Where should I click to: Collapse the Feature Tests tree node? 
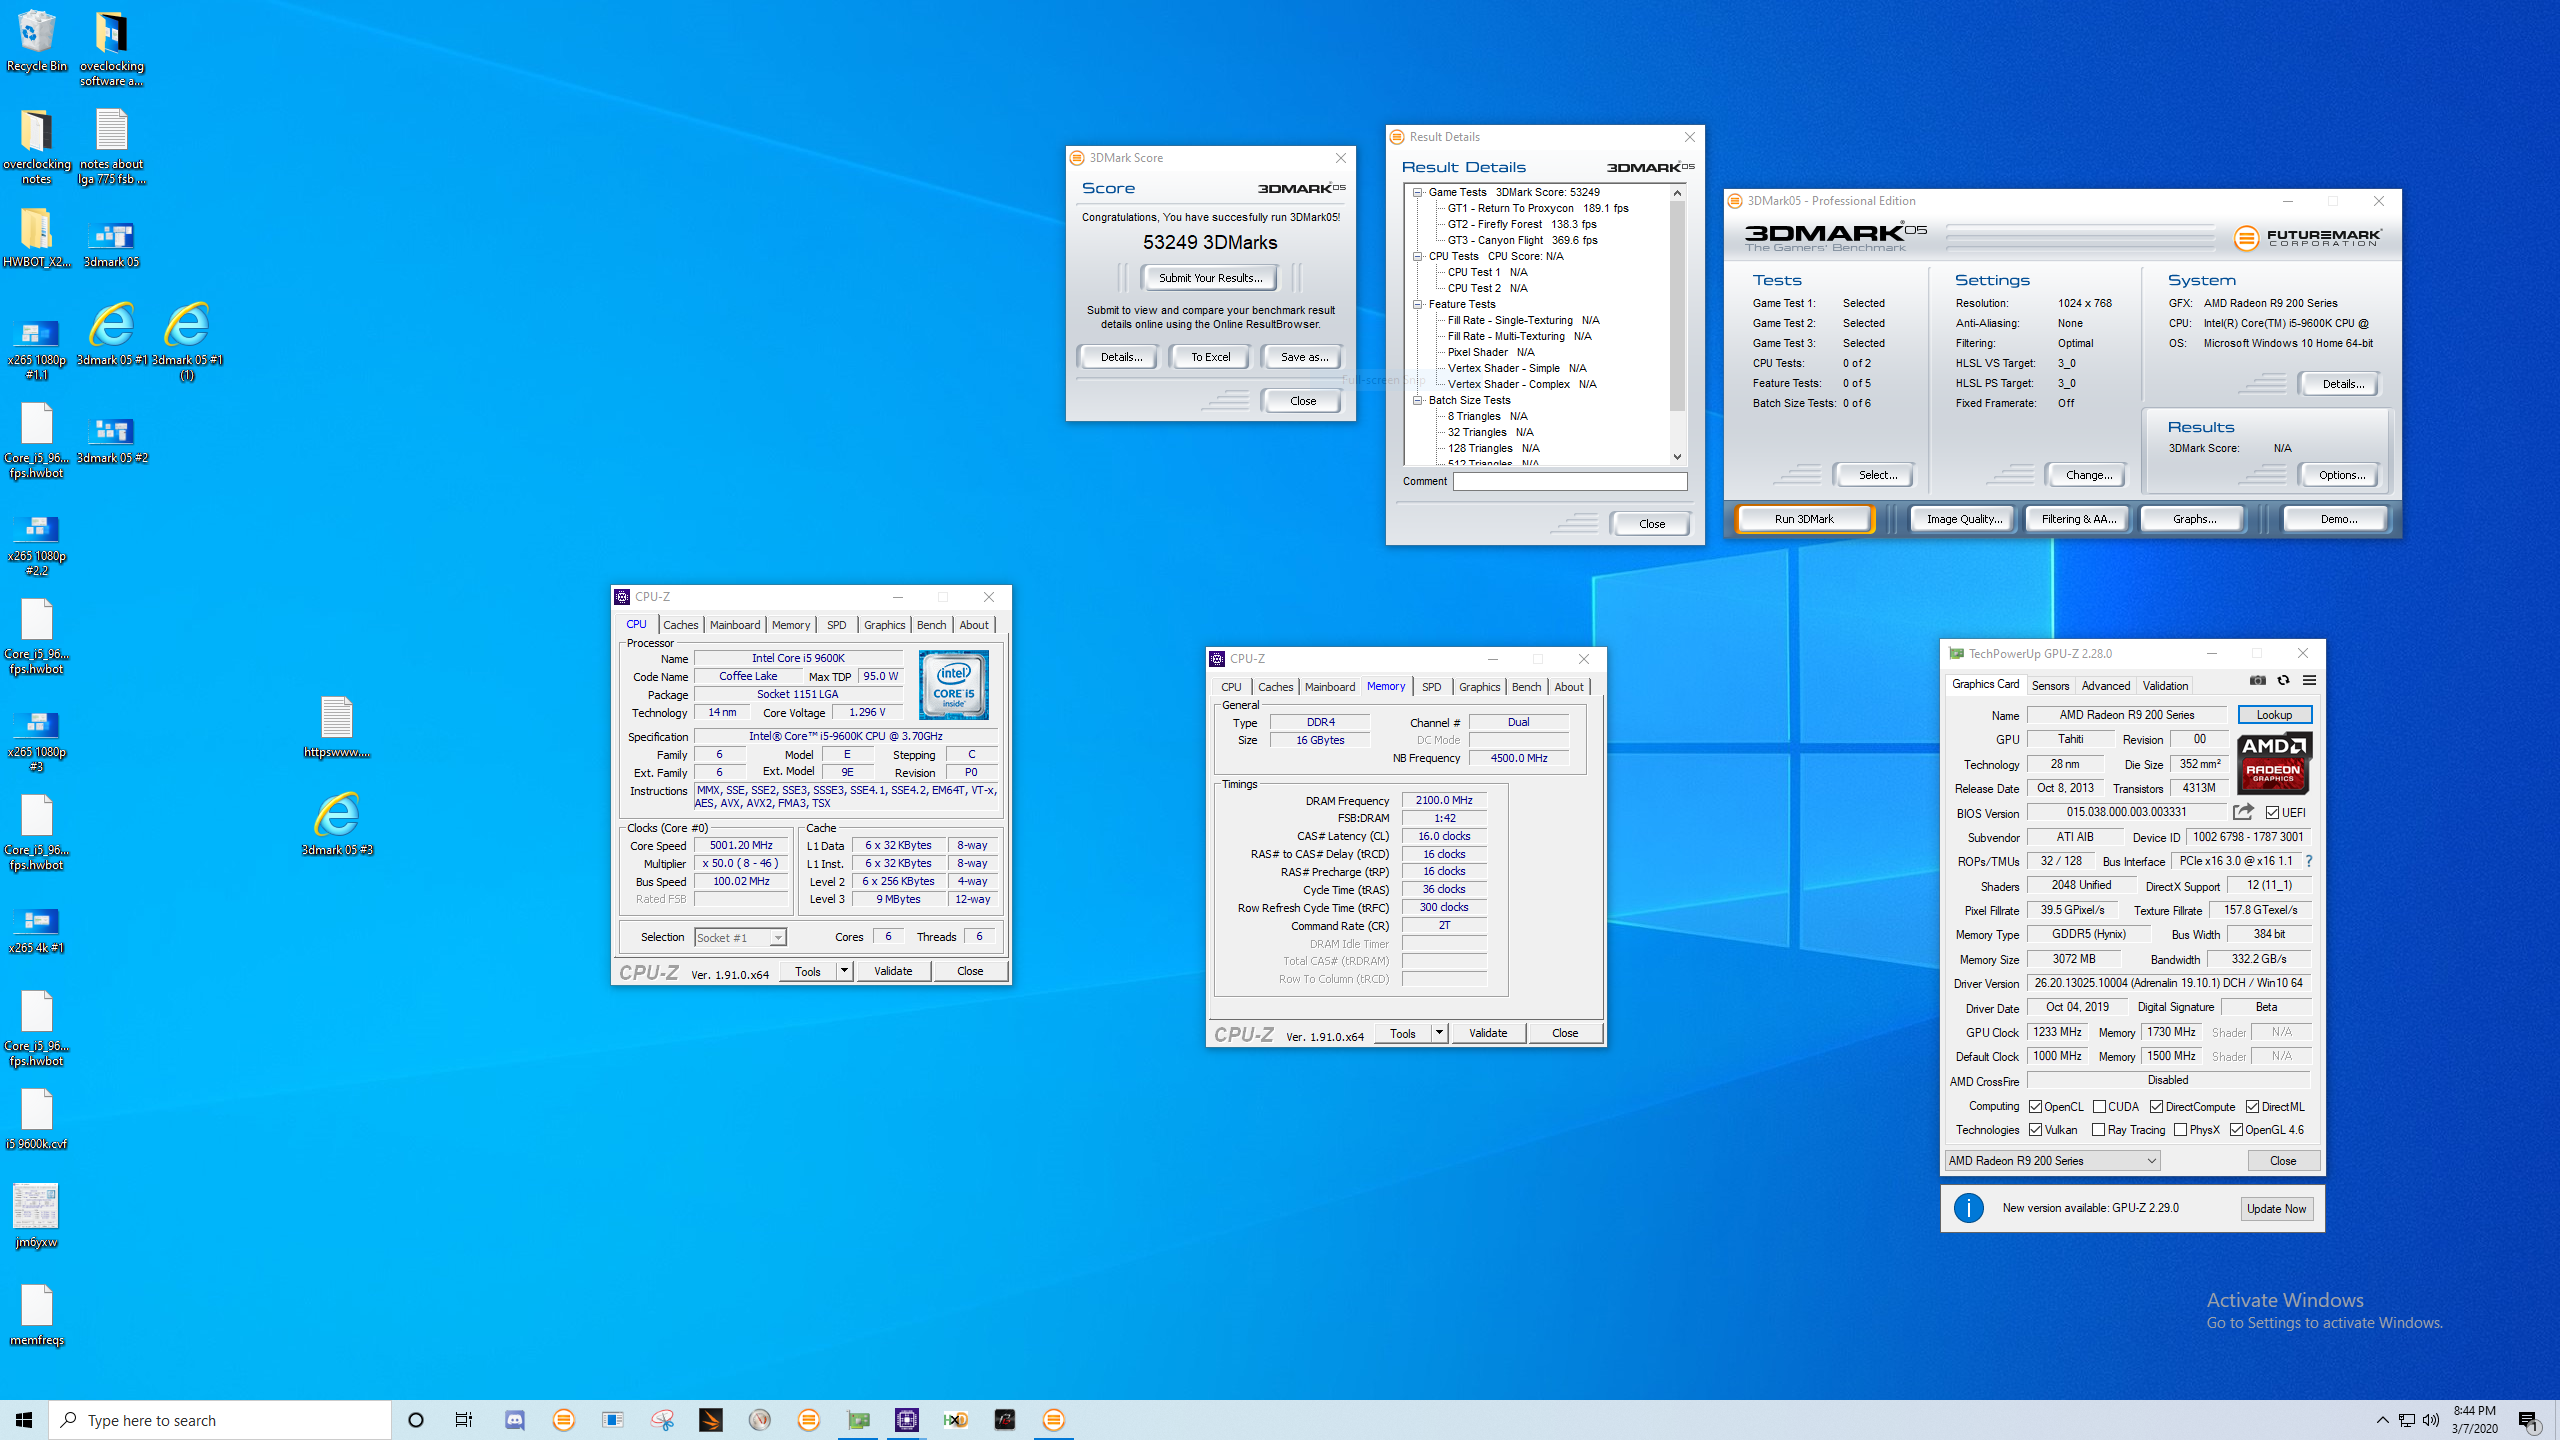[x=1417, y=304]
